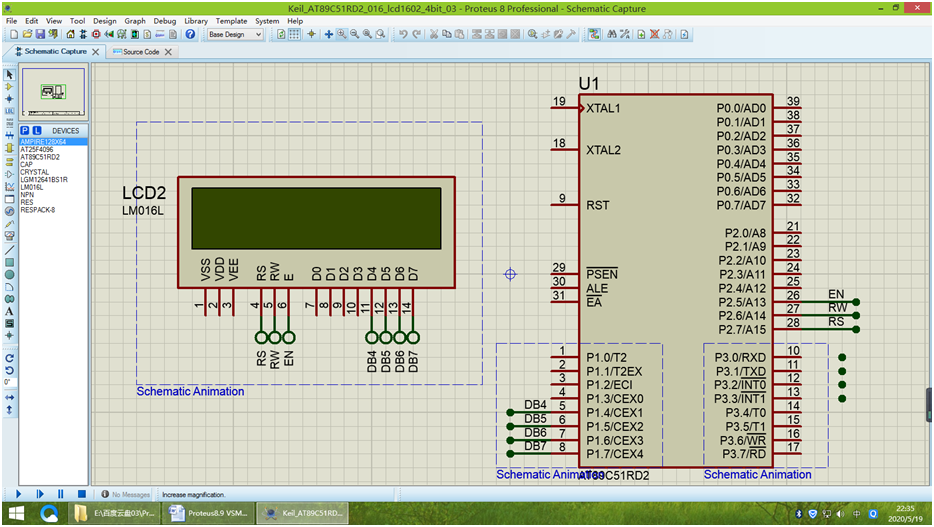Select the Junction Dot Mode tool
934x527 pixels.
(x=10, y=99)
